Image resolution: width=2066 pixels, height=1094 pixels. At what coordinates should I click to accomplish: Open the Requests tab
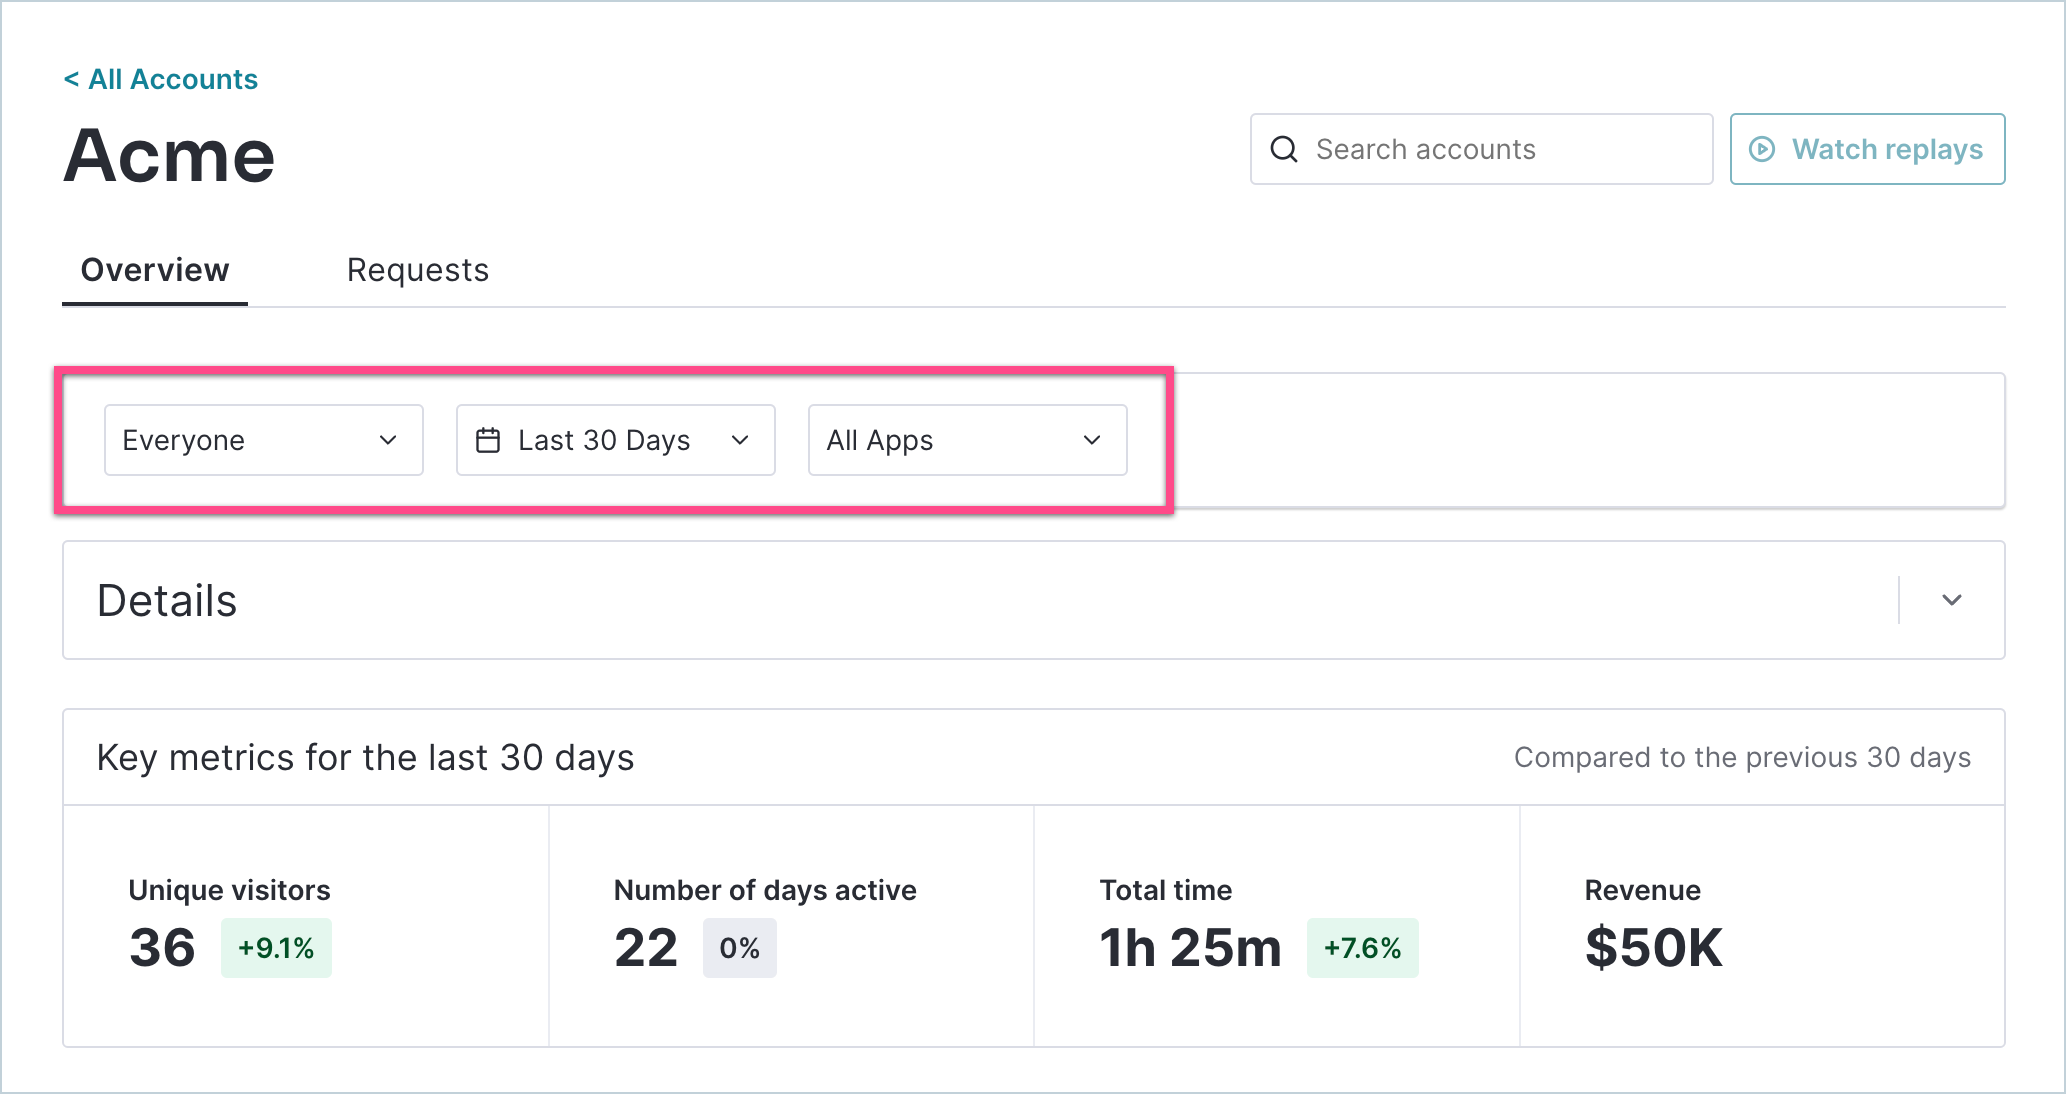tap(418, 270)
